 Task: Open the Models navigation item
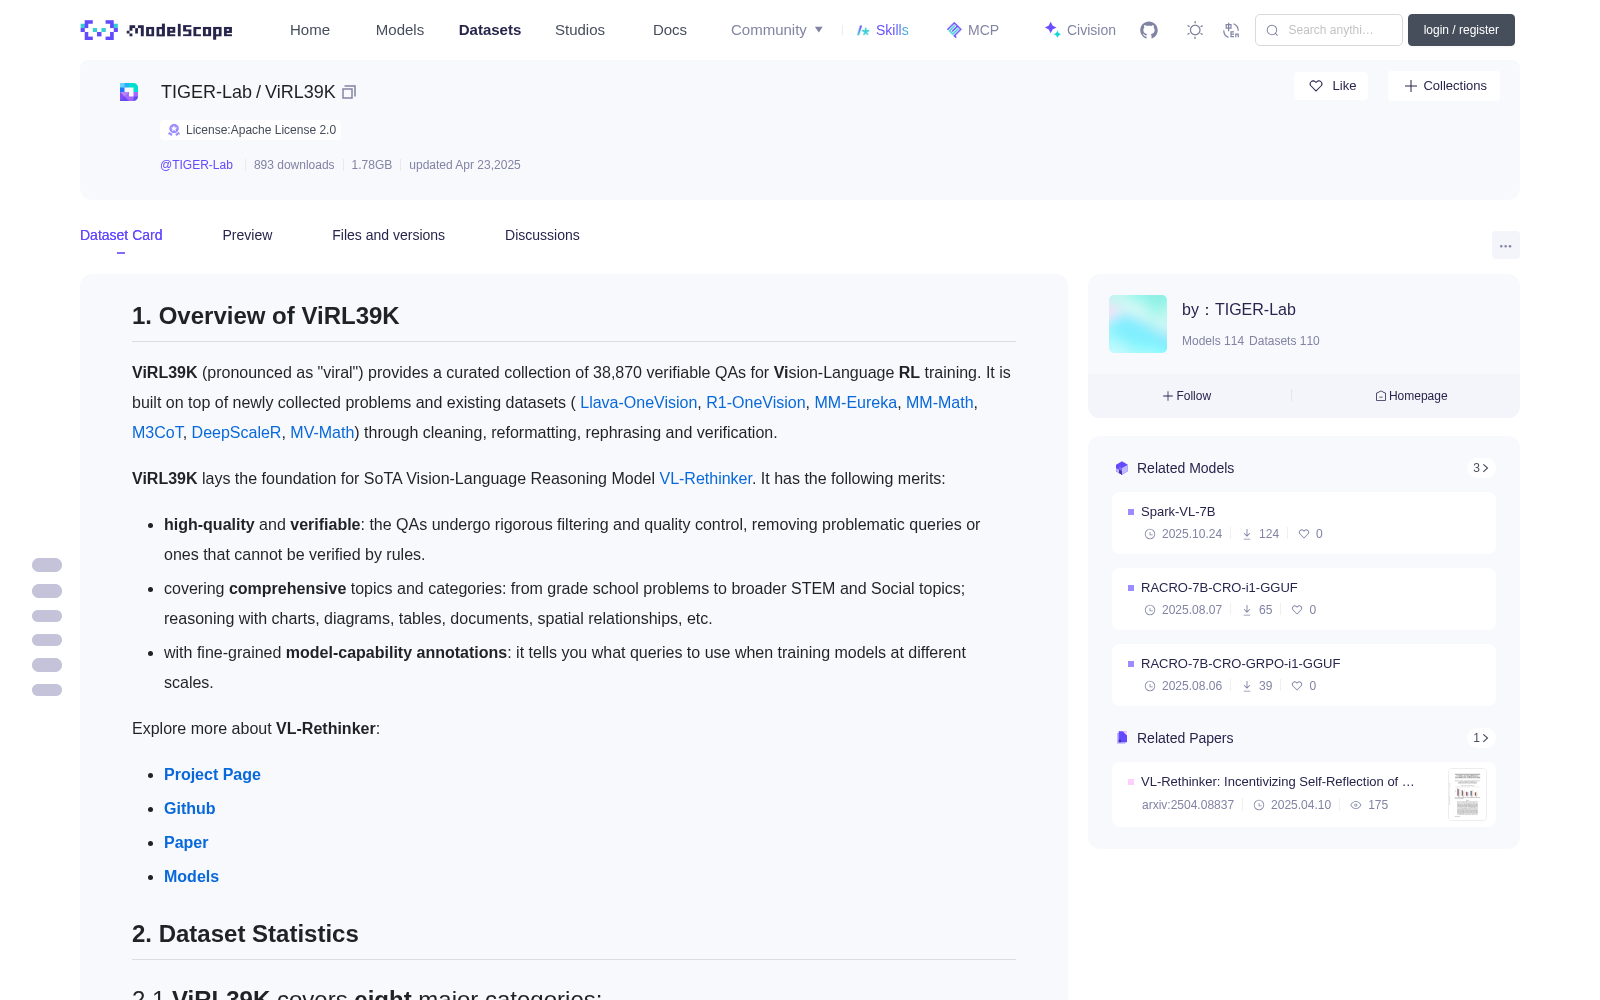pyautogui.click(x=400, y=30)
